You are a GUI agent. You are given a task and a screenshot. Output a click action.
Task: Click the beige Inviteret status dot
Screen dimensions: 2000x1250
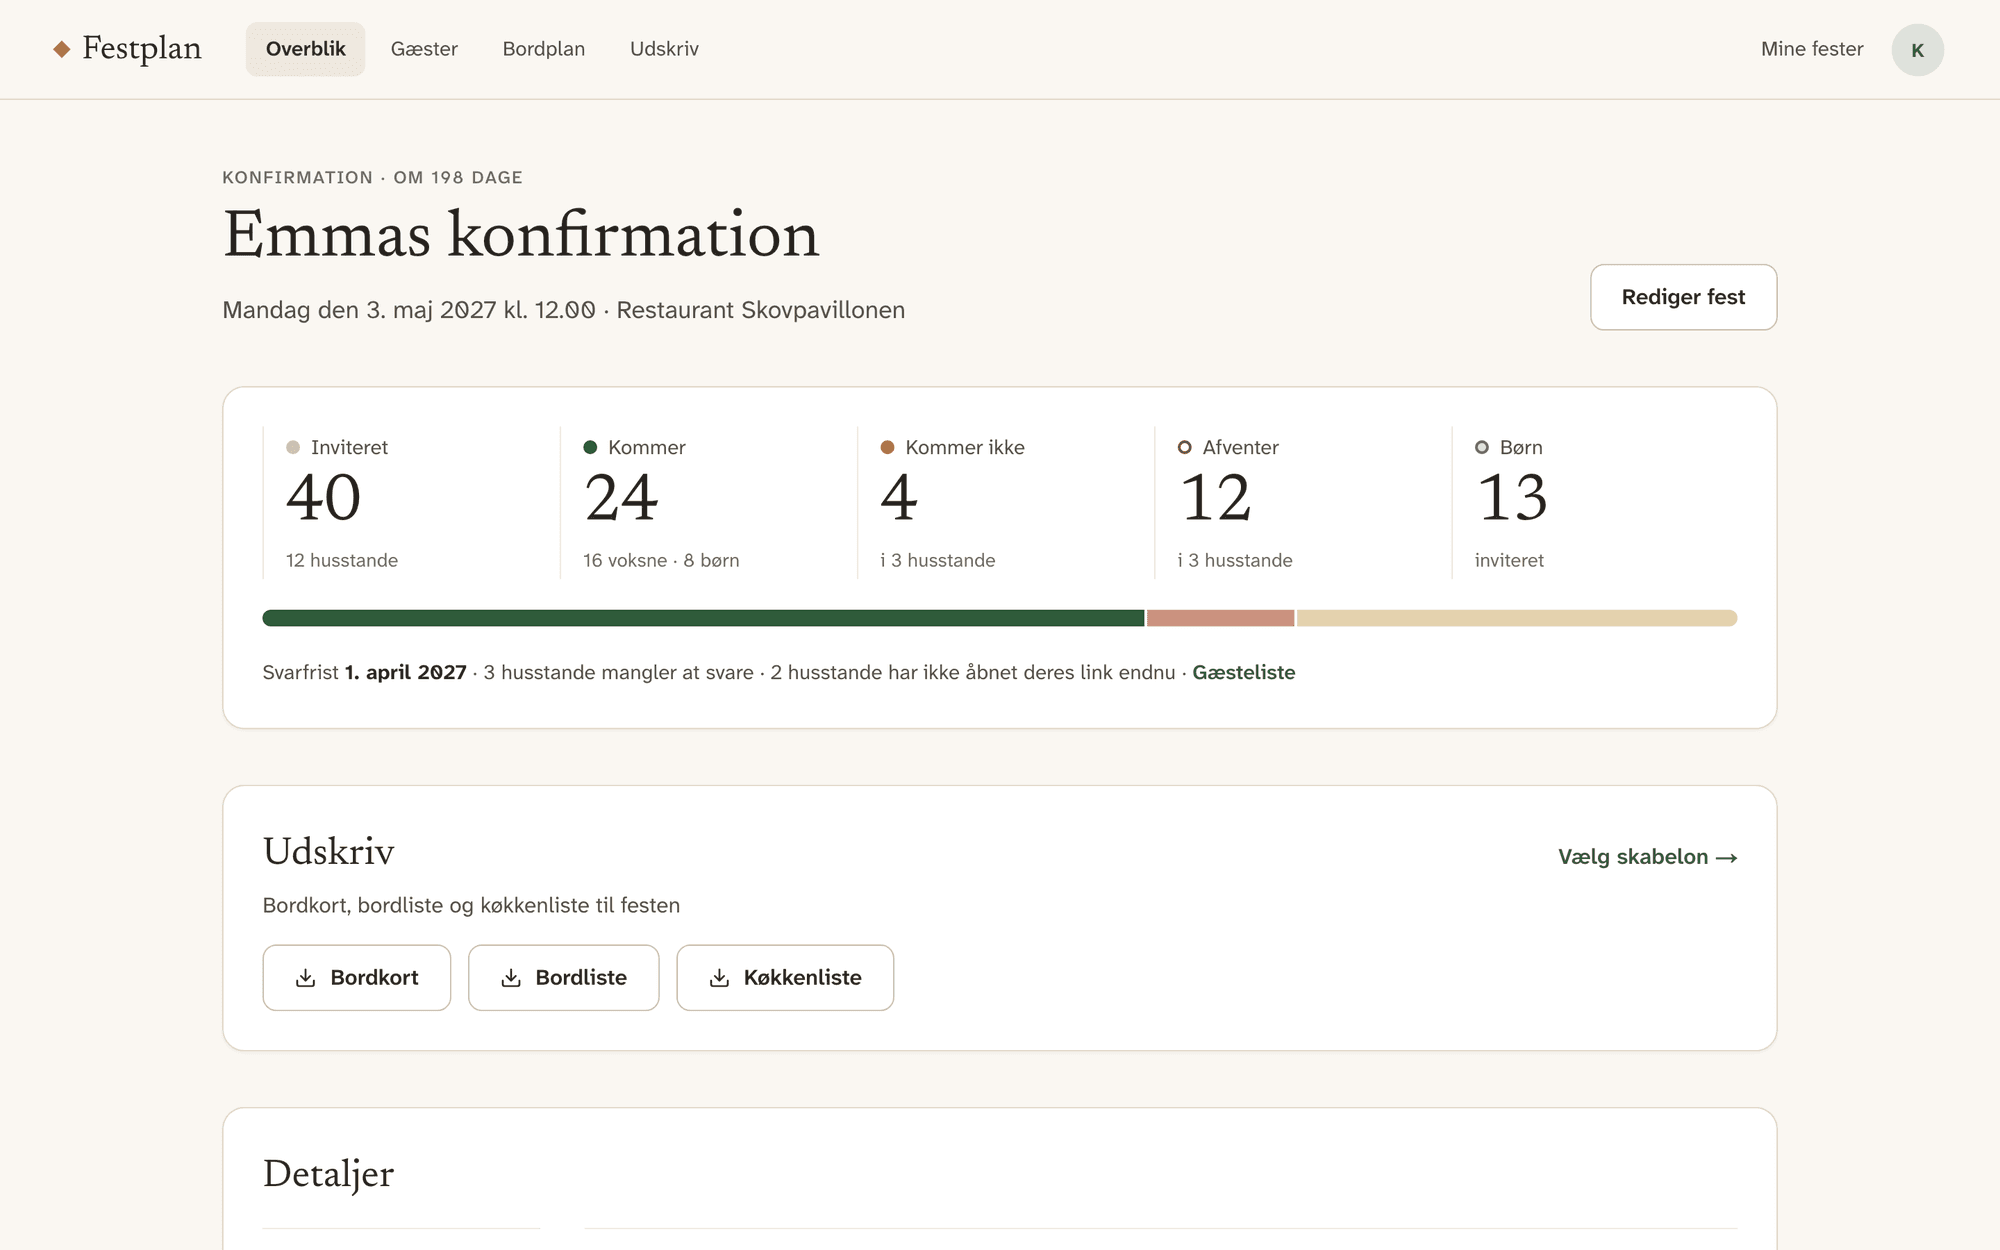click(x=293, y=447)
